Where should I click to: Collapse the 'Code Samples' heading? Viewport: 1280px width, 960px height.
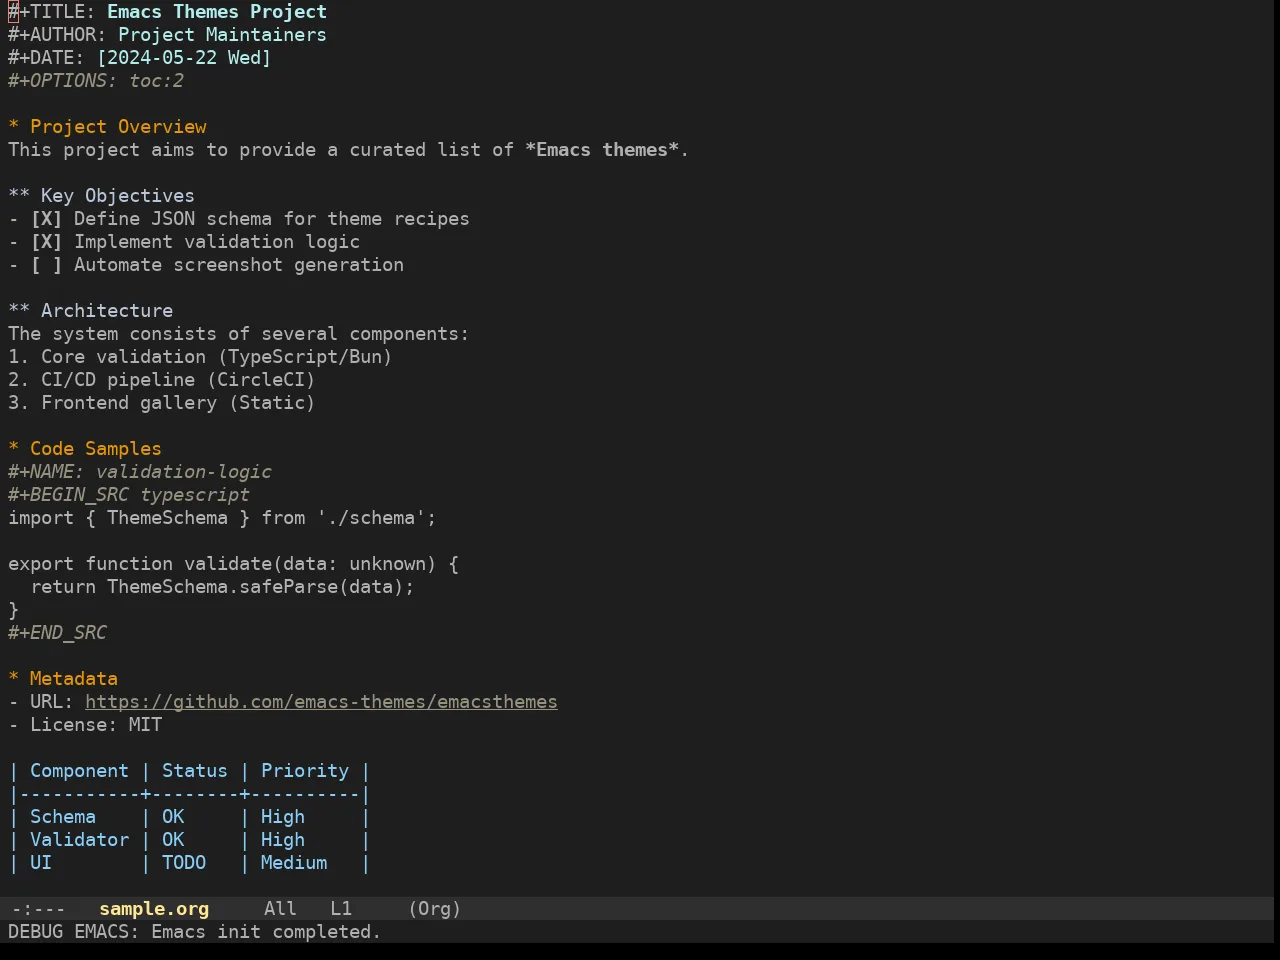(85, 449)
